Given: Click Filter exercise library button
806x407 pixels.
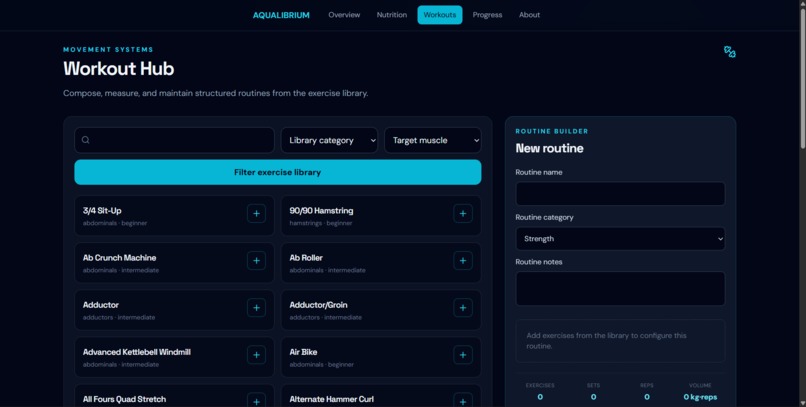Looking at the screenshot, I should click(x=278, y=172).
